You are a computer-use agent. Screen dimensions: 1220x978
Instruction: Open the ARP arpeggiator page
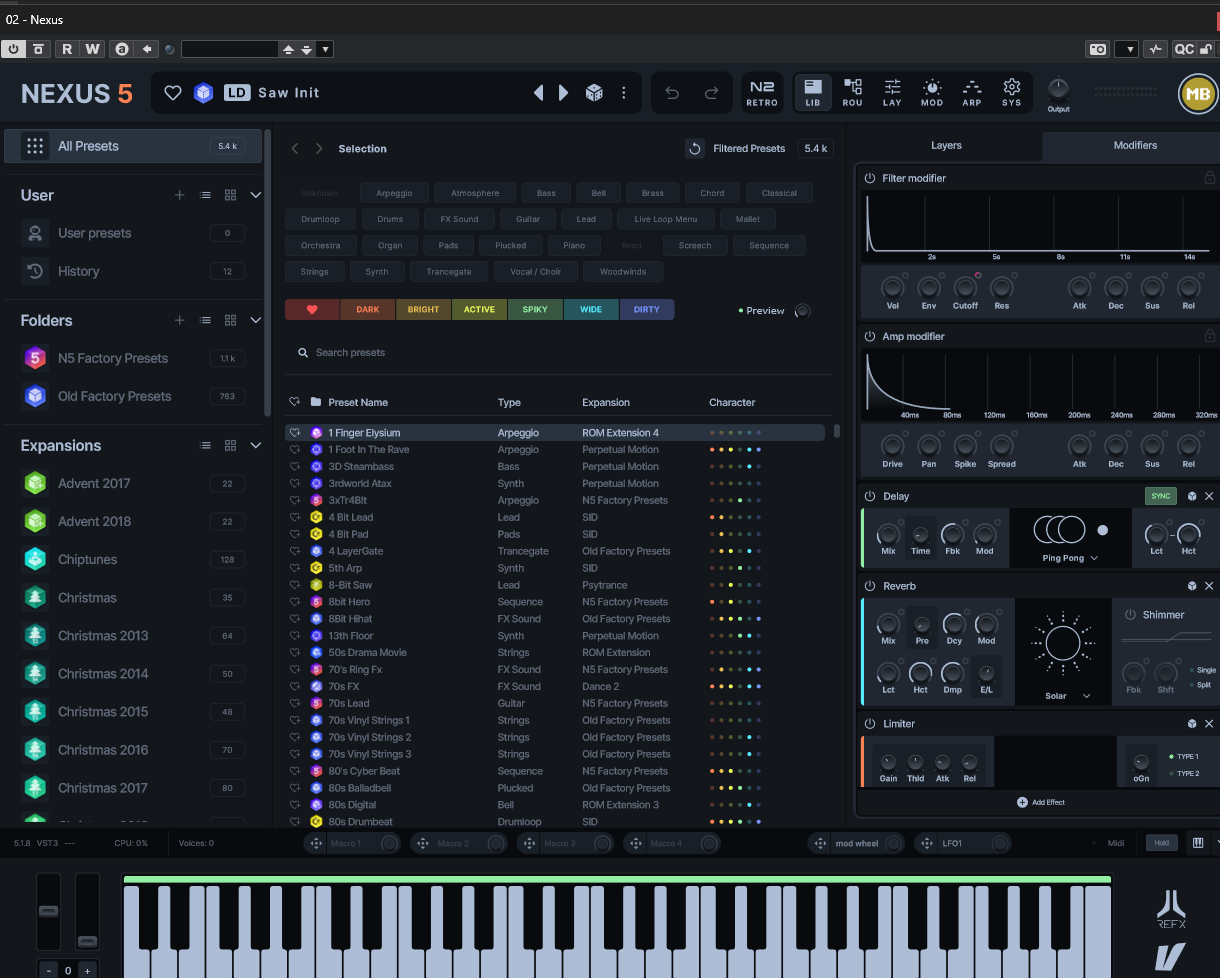click(971, 93)
